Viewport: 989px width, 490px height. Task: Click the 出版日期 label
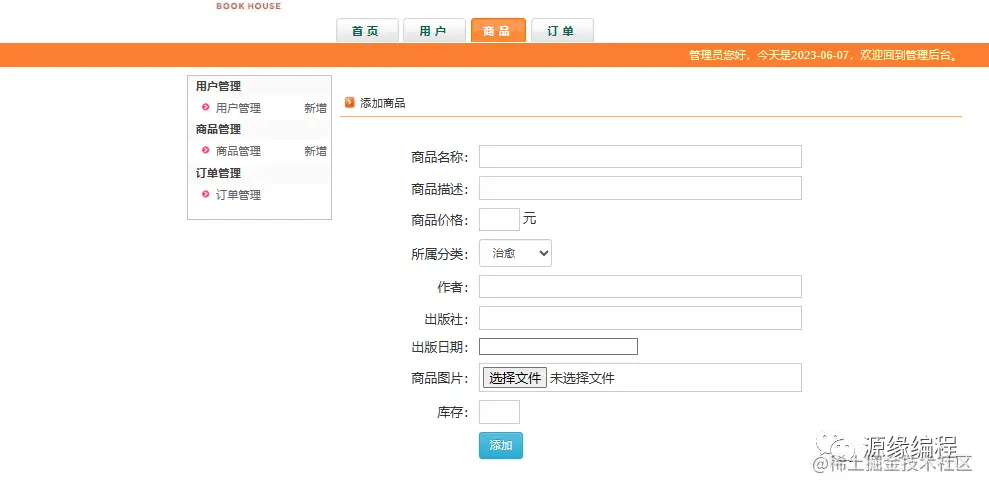point(440,347)
